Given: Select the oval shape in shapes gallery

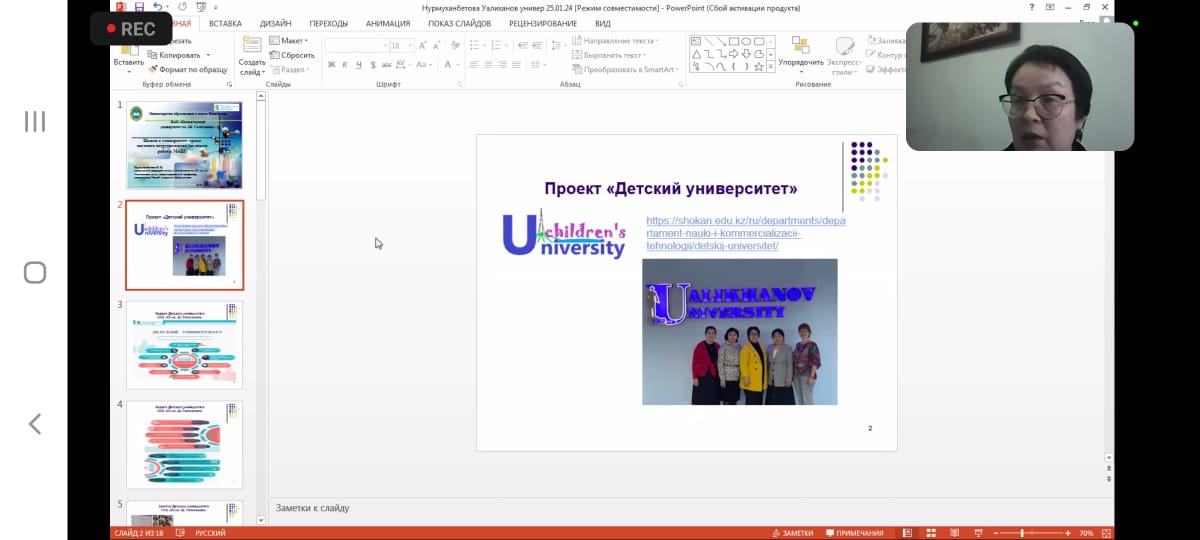Looking at the screenshot, I should pyautogui.click(x=746, y=42).
